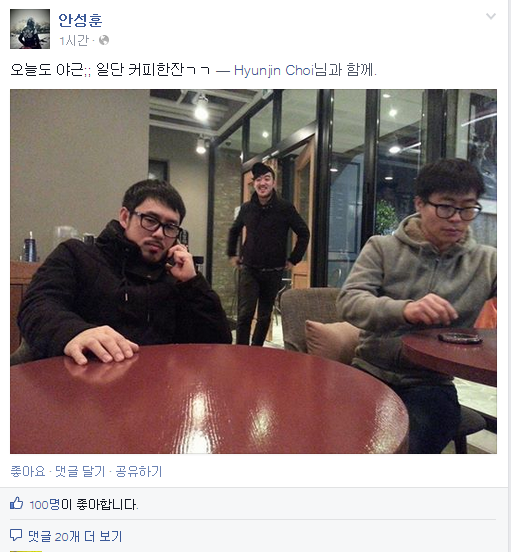Click the thumbs-up like icon
The height and width of the screenshot is (552, 511).
17,503
